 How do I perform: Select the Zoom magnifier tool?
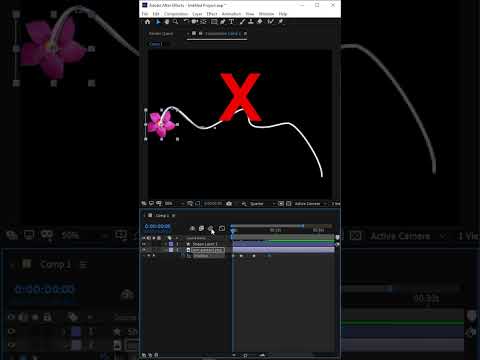(x=175, y=22)
